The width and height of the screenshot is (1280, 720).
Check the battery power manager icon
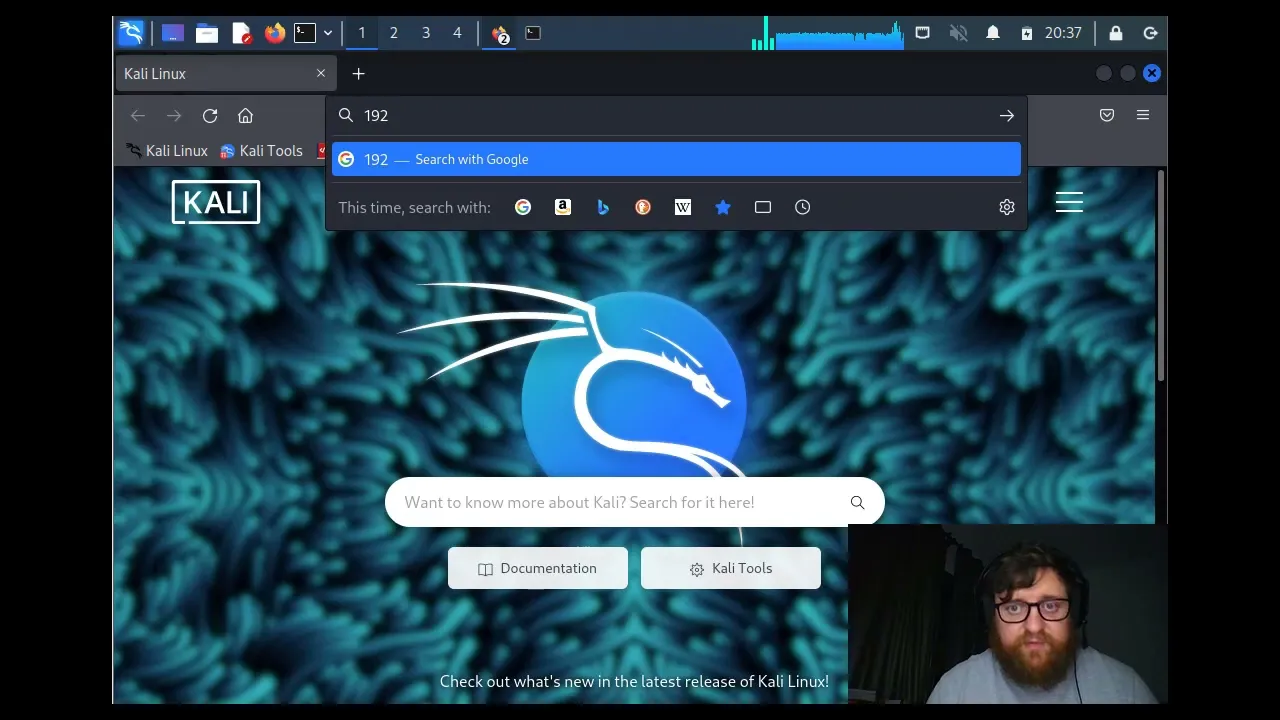tap(1027, 33)
